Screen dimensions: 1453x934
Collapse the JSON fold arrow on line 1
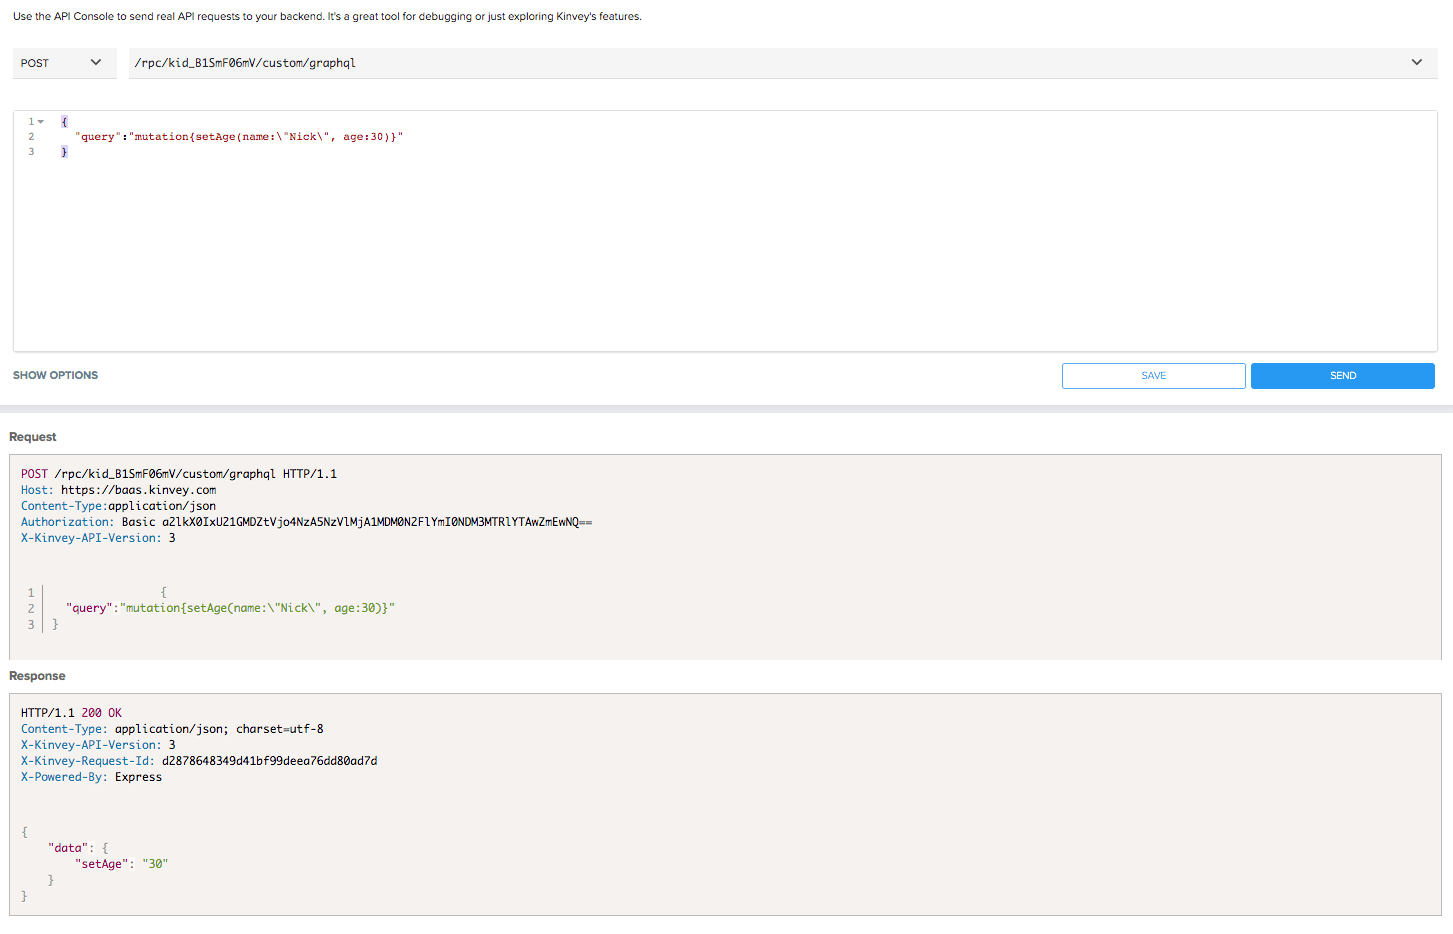click(x=41, y=122)
